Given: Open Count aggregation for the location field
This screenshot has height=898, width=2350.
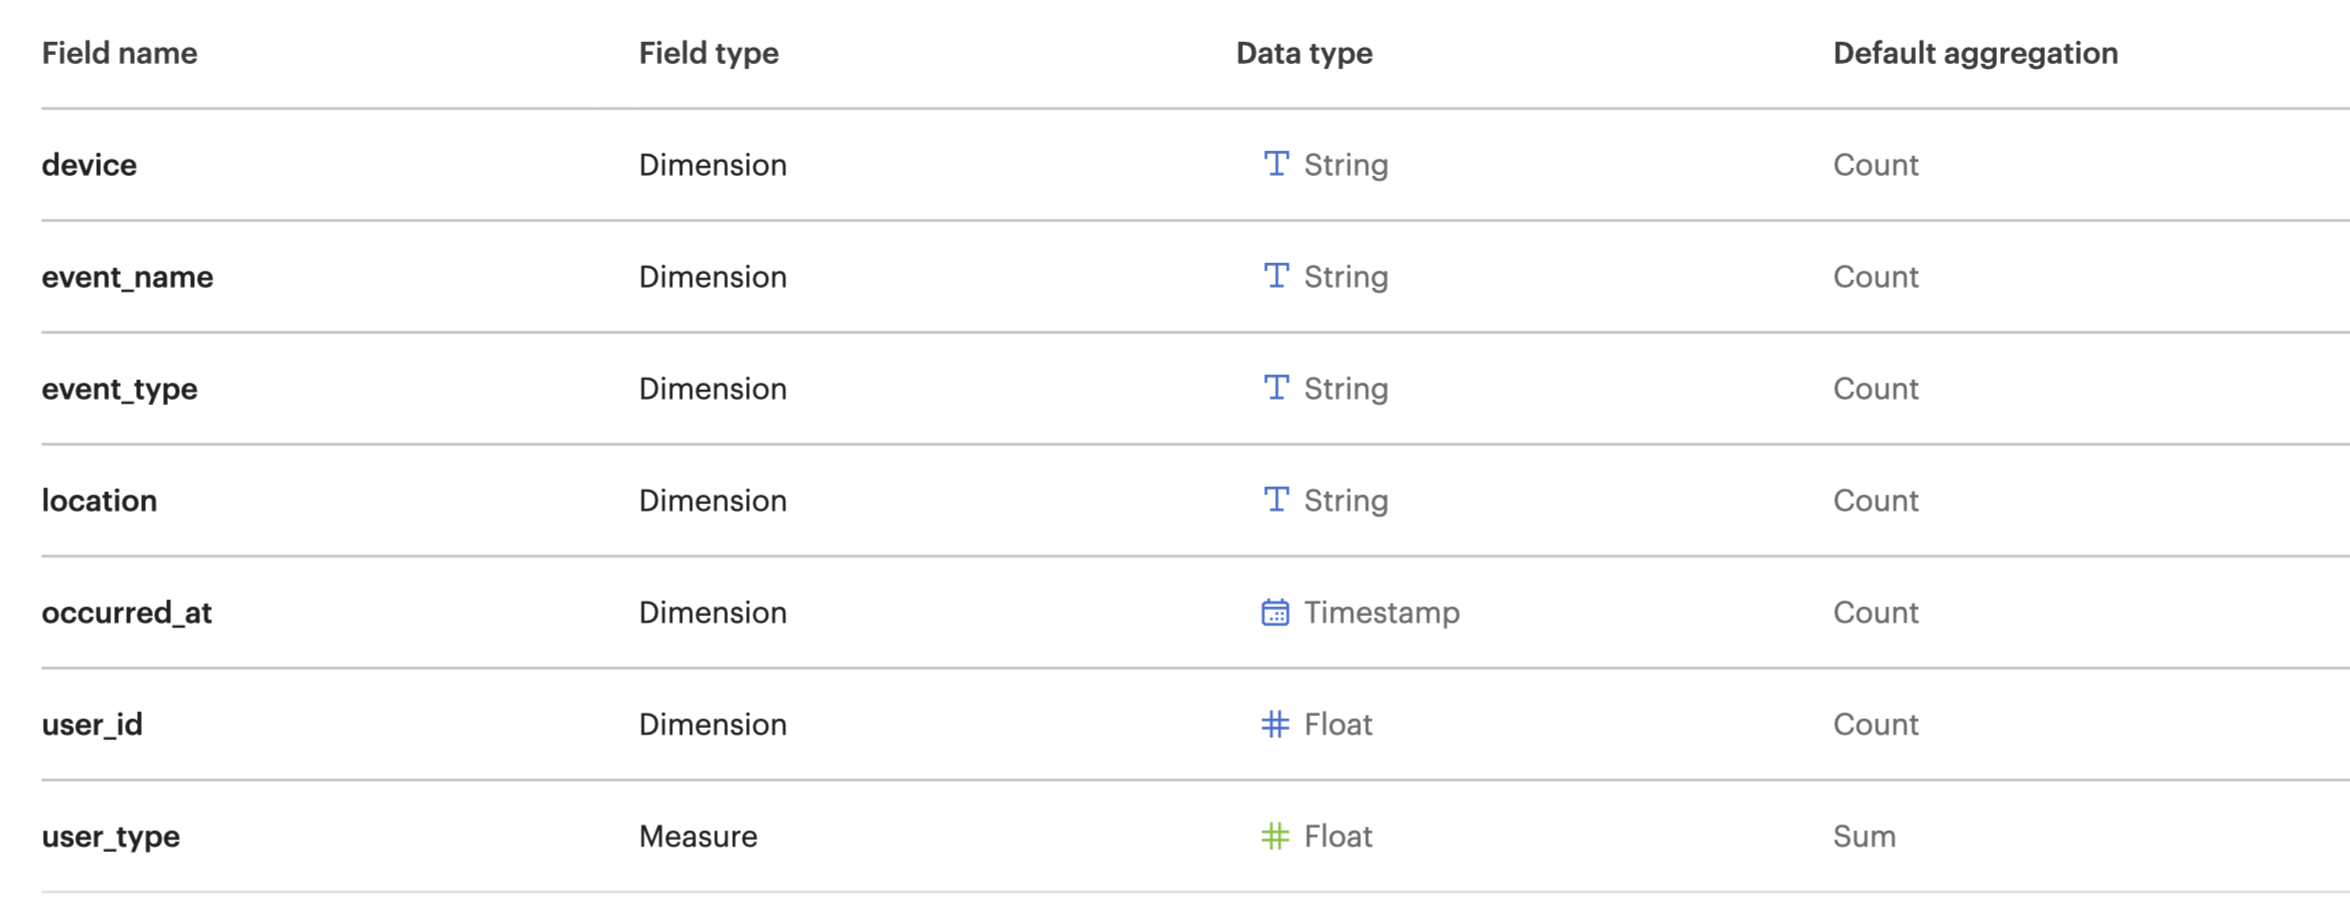Looking at the screenshot, I should pos(1875,500).
